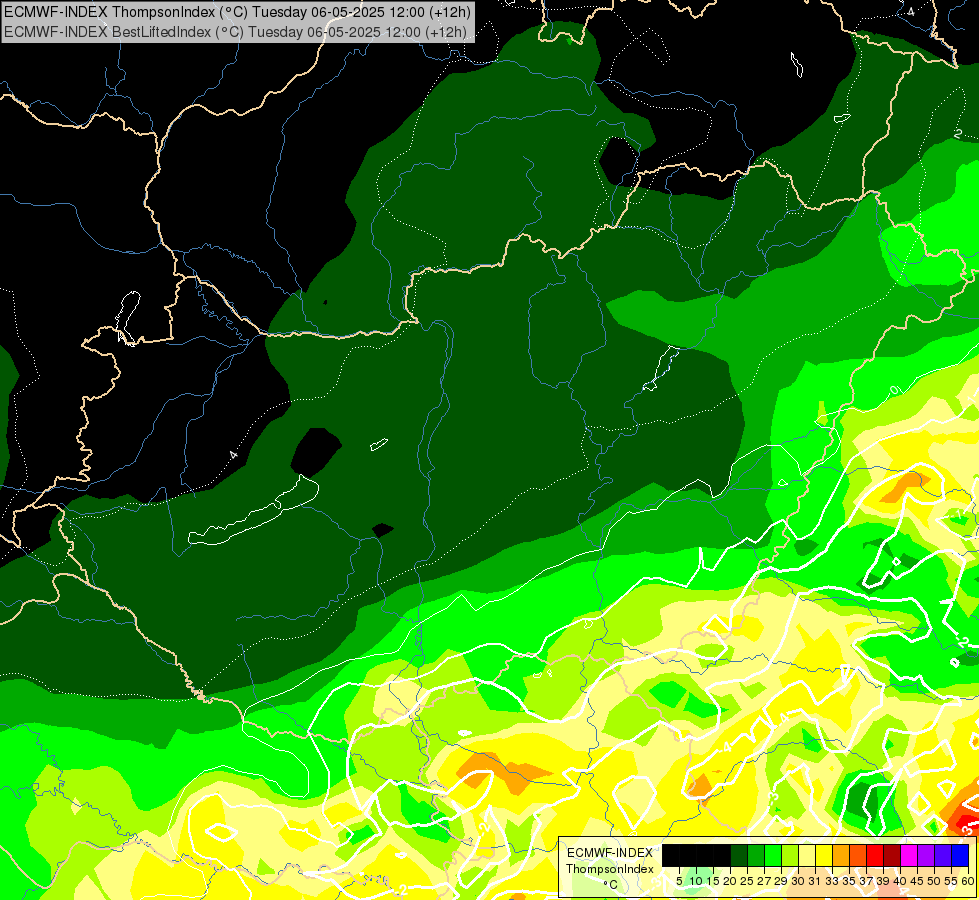
Task: Select the lime 29-30 legend swatch
Action: [x=790, y=855]
